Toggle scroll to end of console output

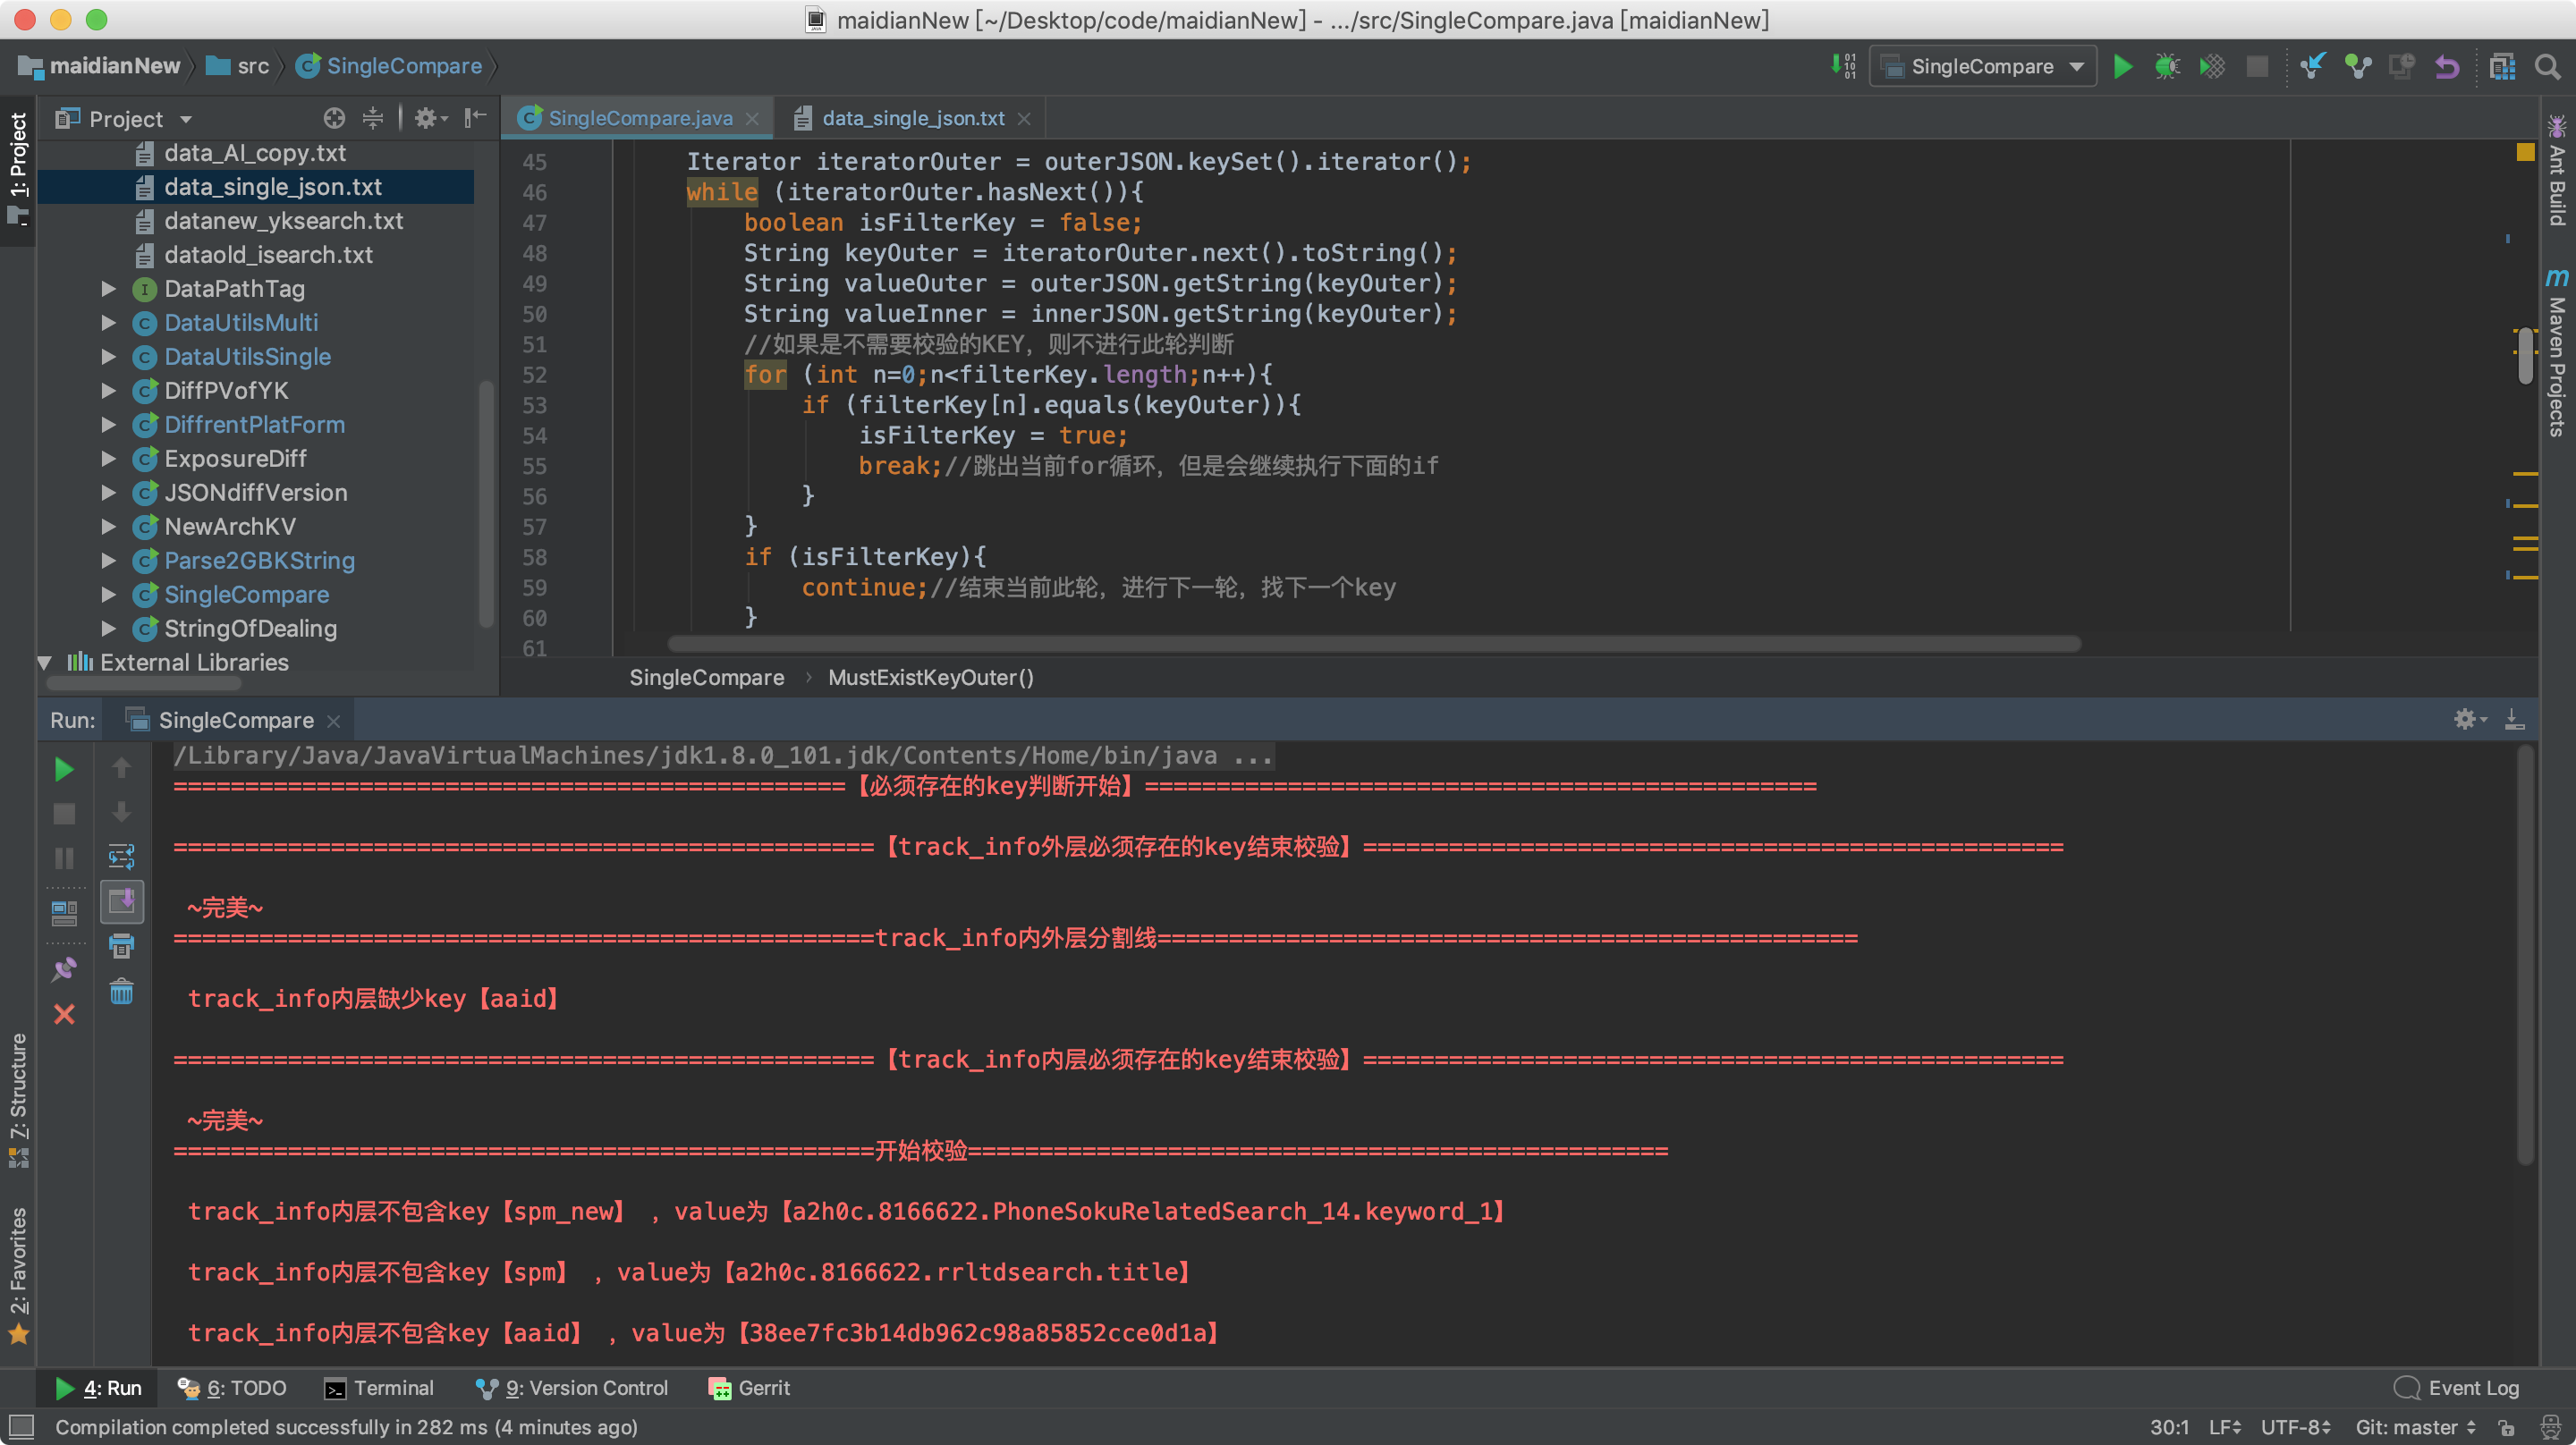[x=121, y=901]
